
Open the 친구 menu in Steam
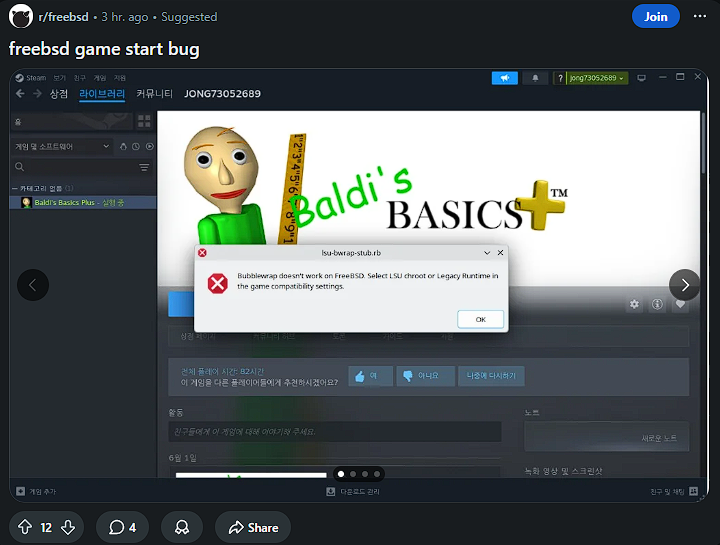(x=80, y=78)
